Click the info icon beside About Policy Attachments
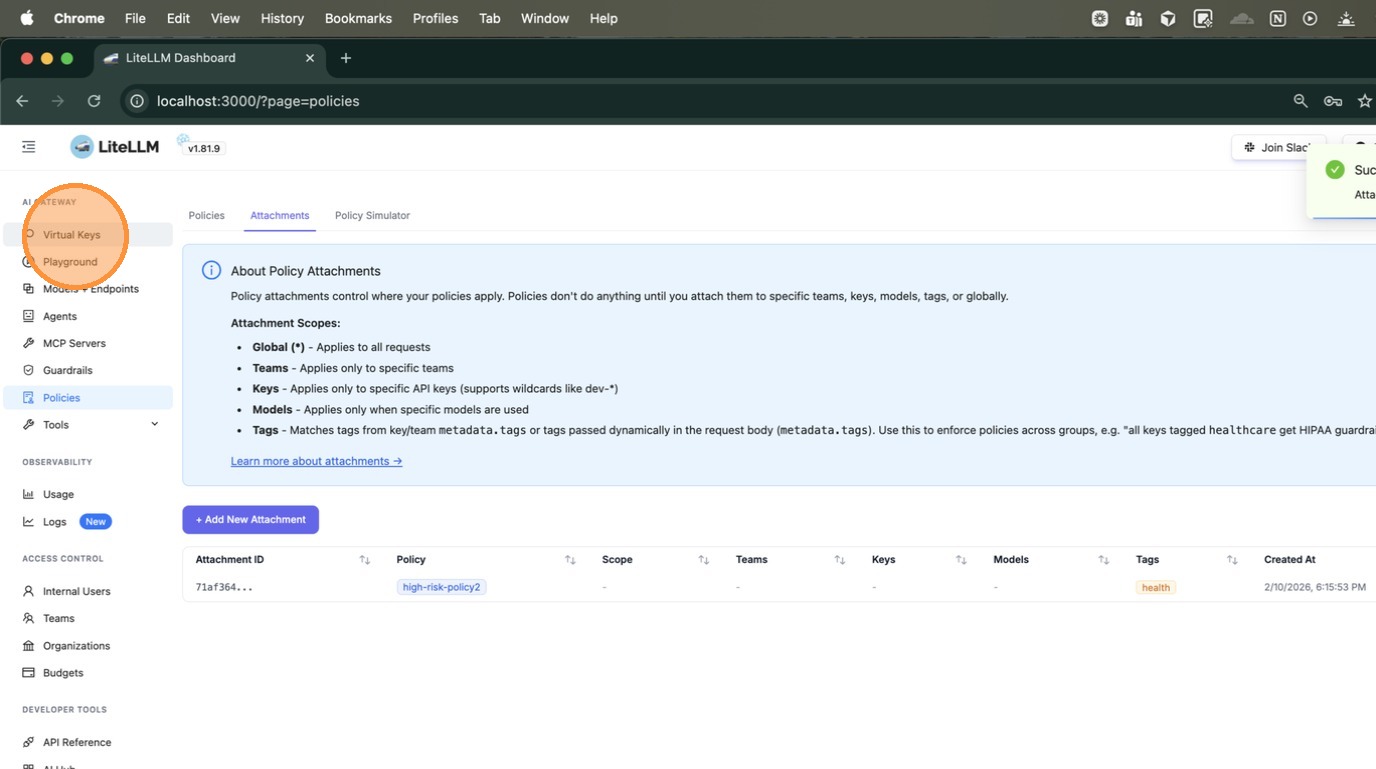Image resolution: width=1376 pixels, height=769 pixels. coord(211,270)
